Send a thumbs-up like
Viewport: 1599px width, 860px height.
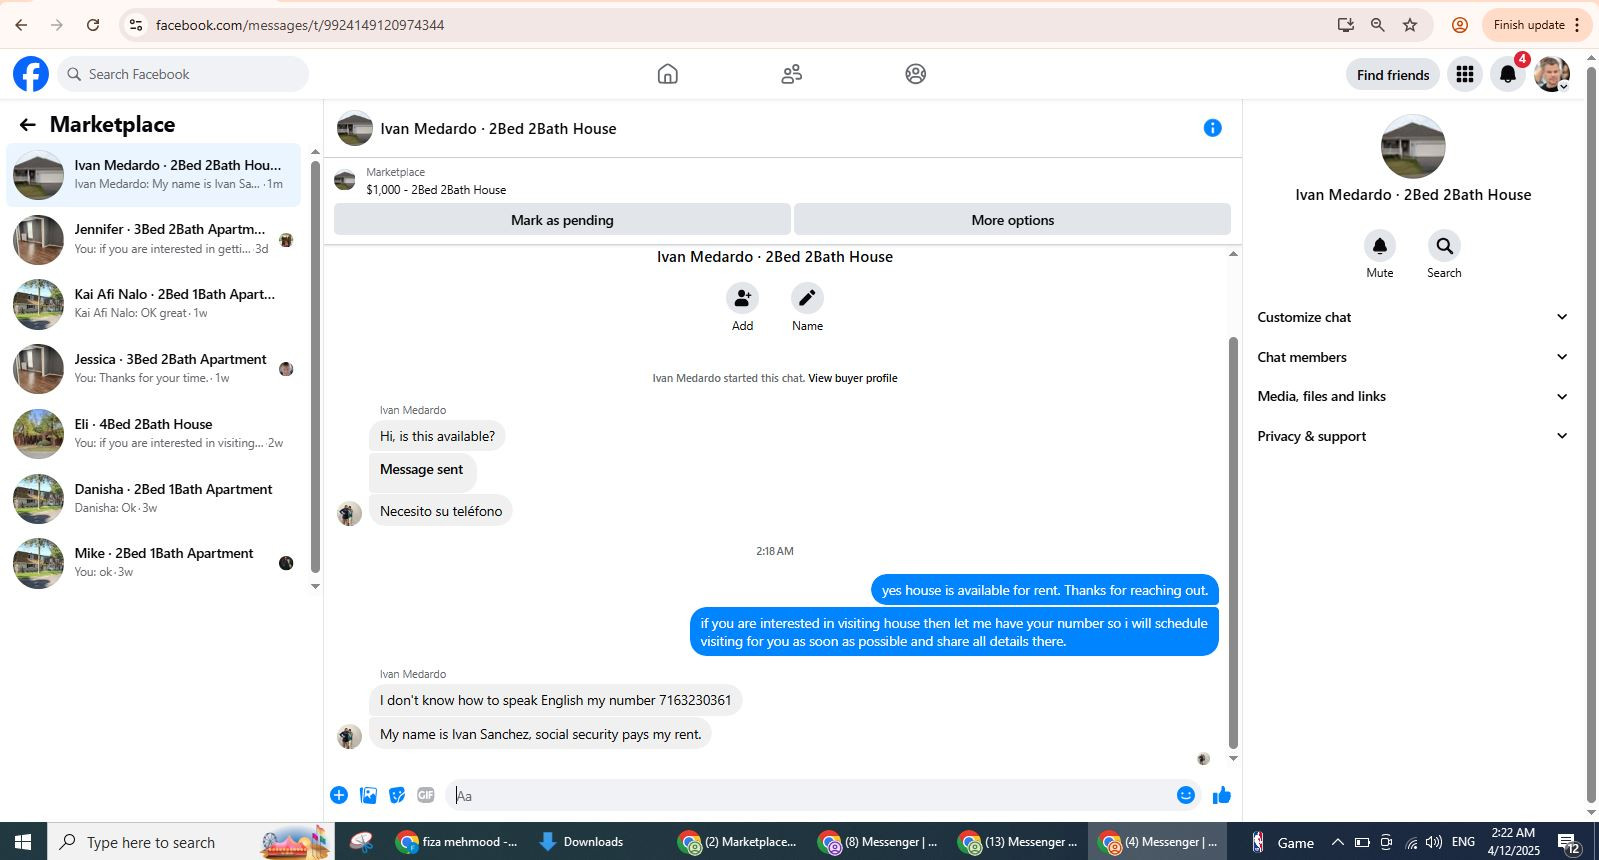pyautogui.click(x=1222, y=795)
